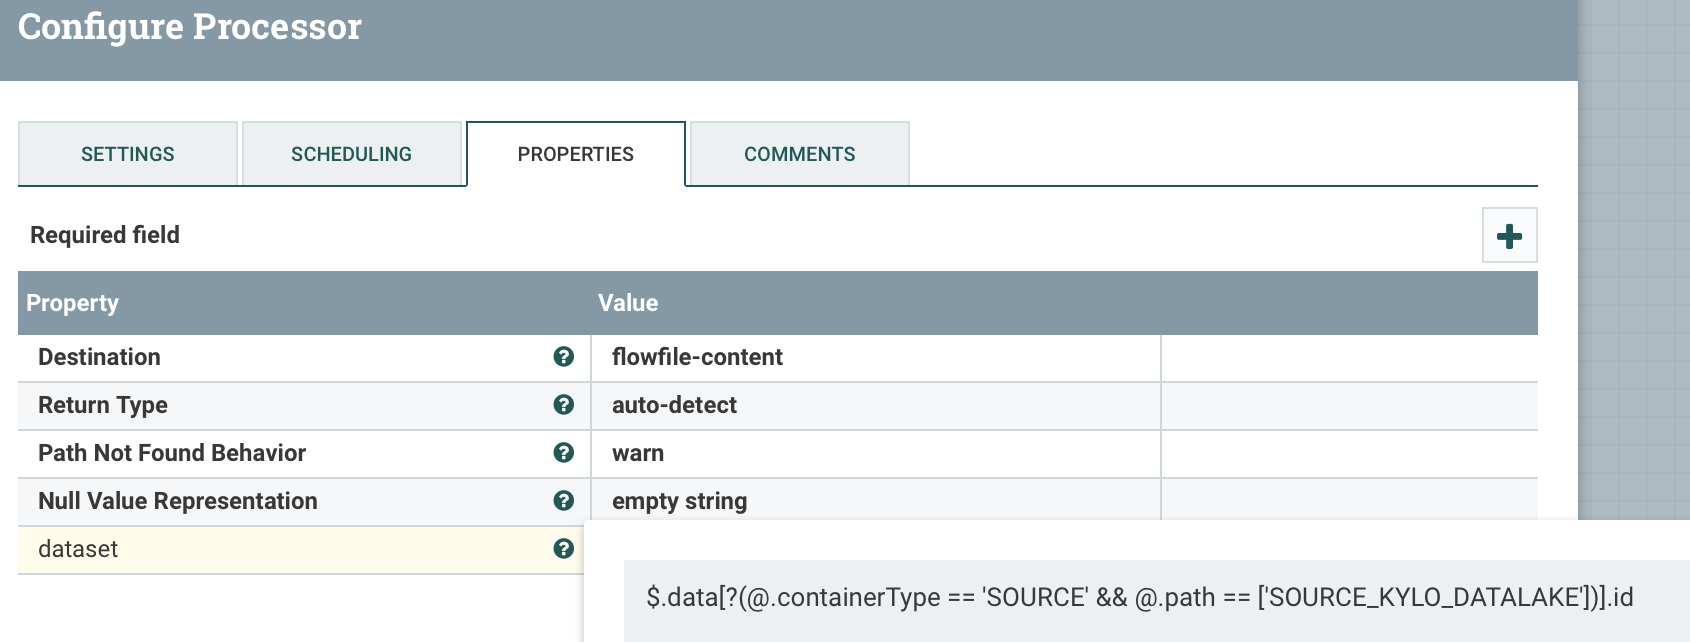Show help for the dataset property
1690x642 pixels.
564,549
